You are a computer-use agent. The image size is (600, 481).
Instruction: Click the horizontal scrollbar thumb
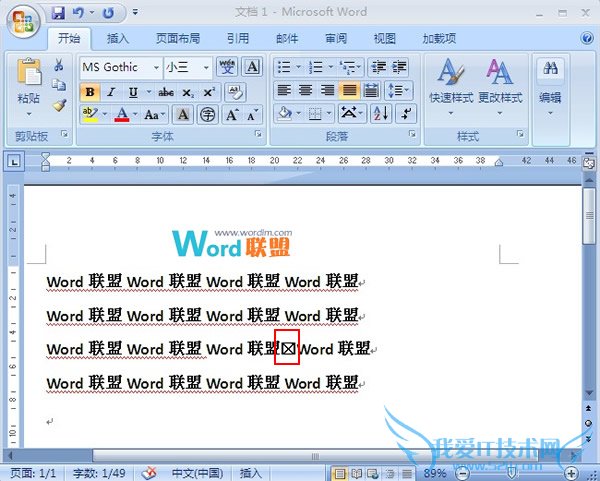coord(315,456)
